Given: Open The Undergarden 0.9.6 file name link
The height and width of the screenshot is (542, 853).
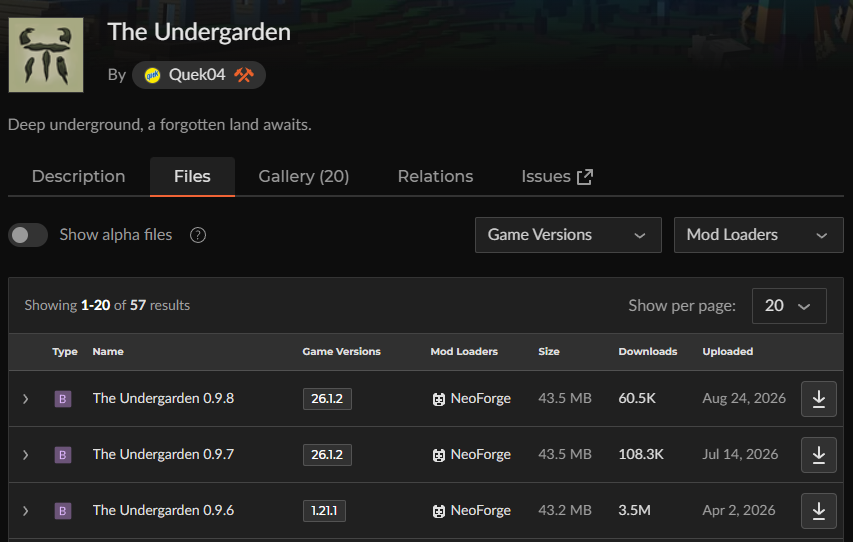Looking at the screenshot, I should coord(163,510).
